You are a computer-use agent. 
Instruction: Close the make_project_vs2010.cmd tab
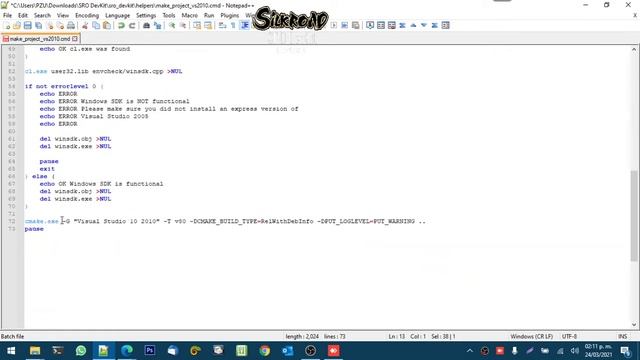point(75,39)
